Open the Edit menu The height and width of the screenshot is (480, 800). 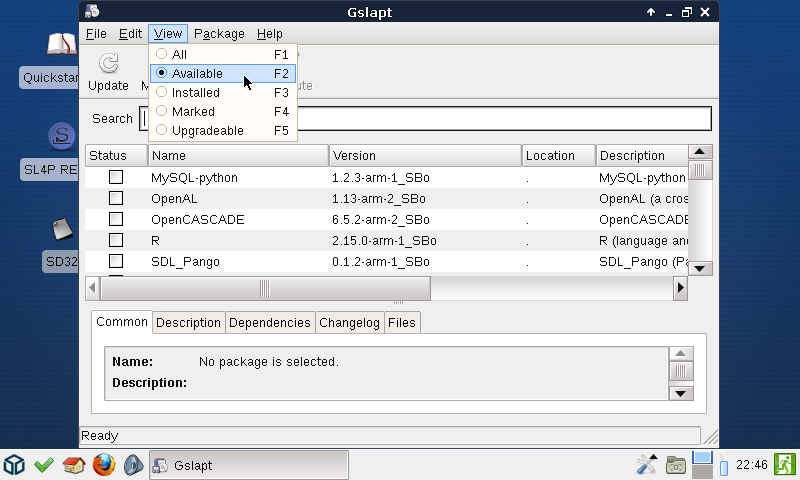click(130, 34)
